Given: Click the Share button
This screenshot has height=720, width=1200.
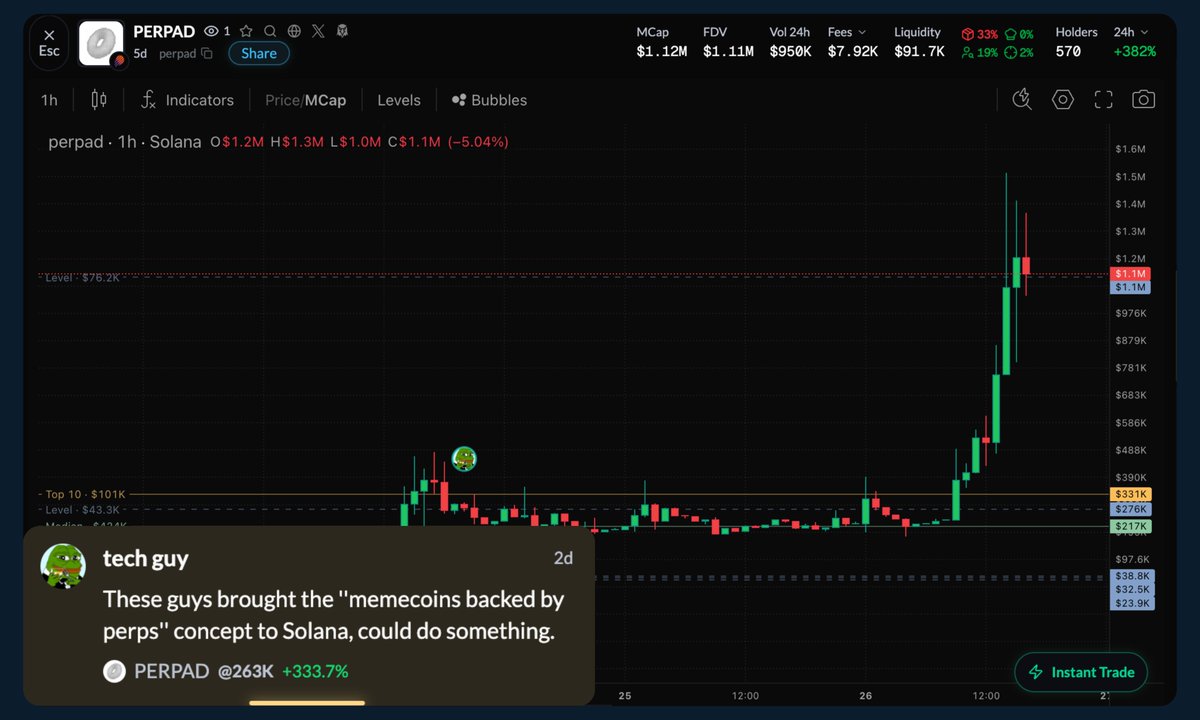Looking at the screenshot, I should 259,53.
